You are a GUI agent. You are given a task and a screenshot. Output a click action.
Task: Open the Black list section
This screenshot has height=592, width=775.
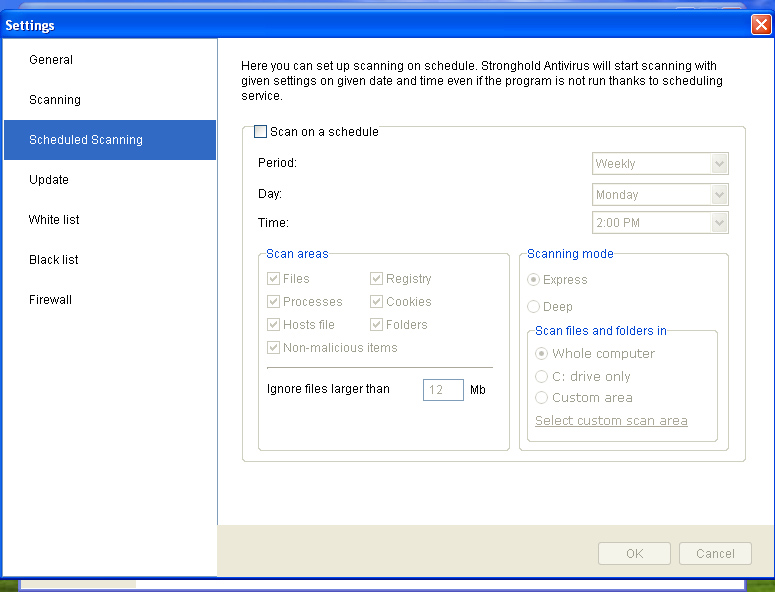pyautogui.click(x=110, y=260)
